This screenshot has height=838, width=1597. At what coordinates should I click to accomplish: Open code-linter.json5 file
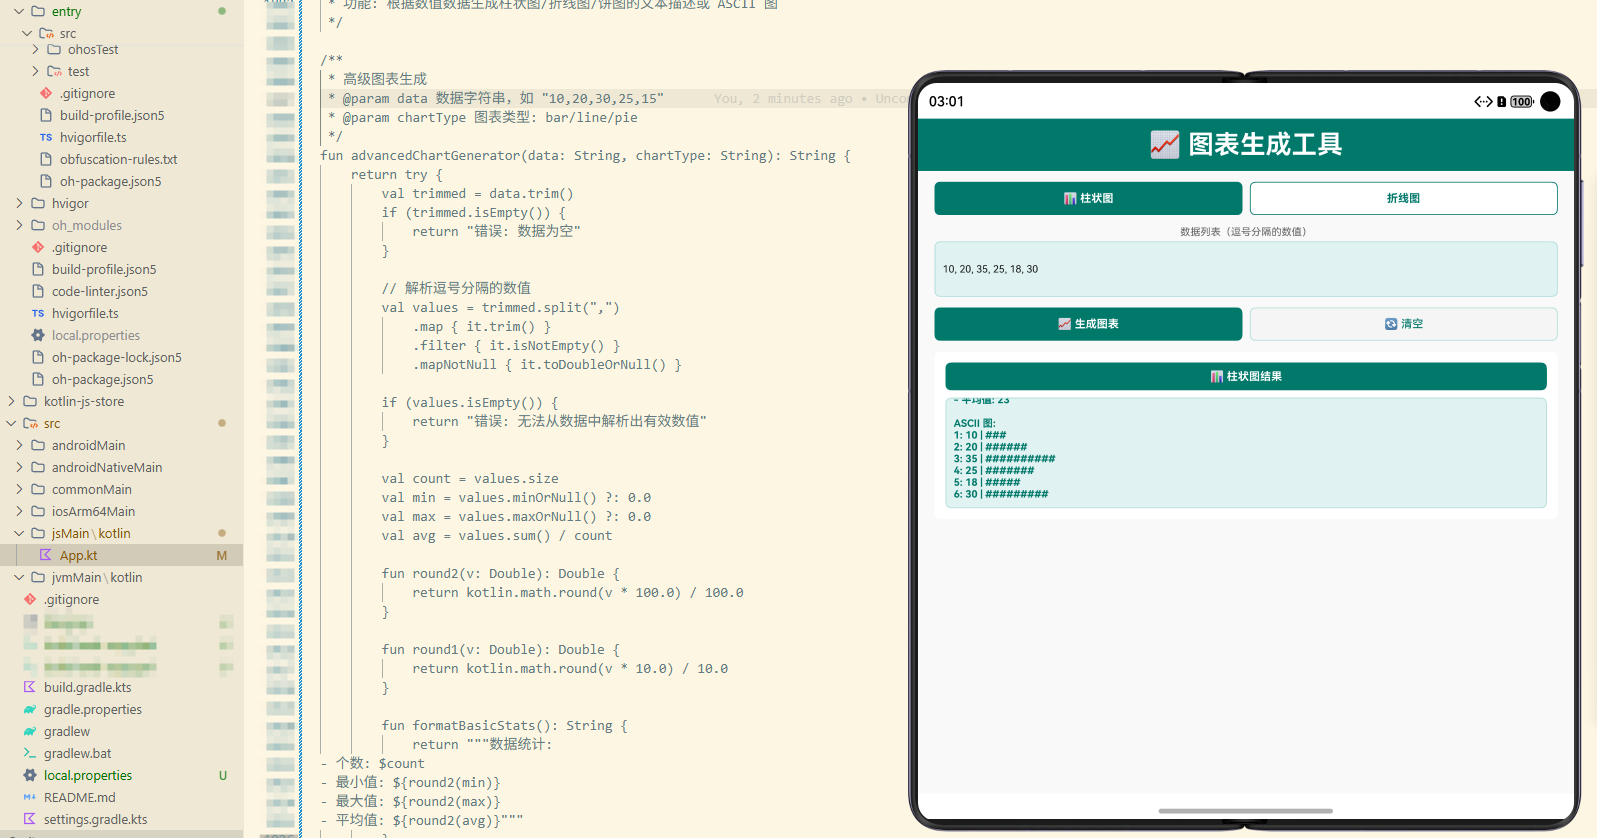(100, 291)
